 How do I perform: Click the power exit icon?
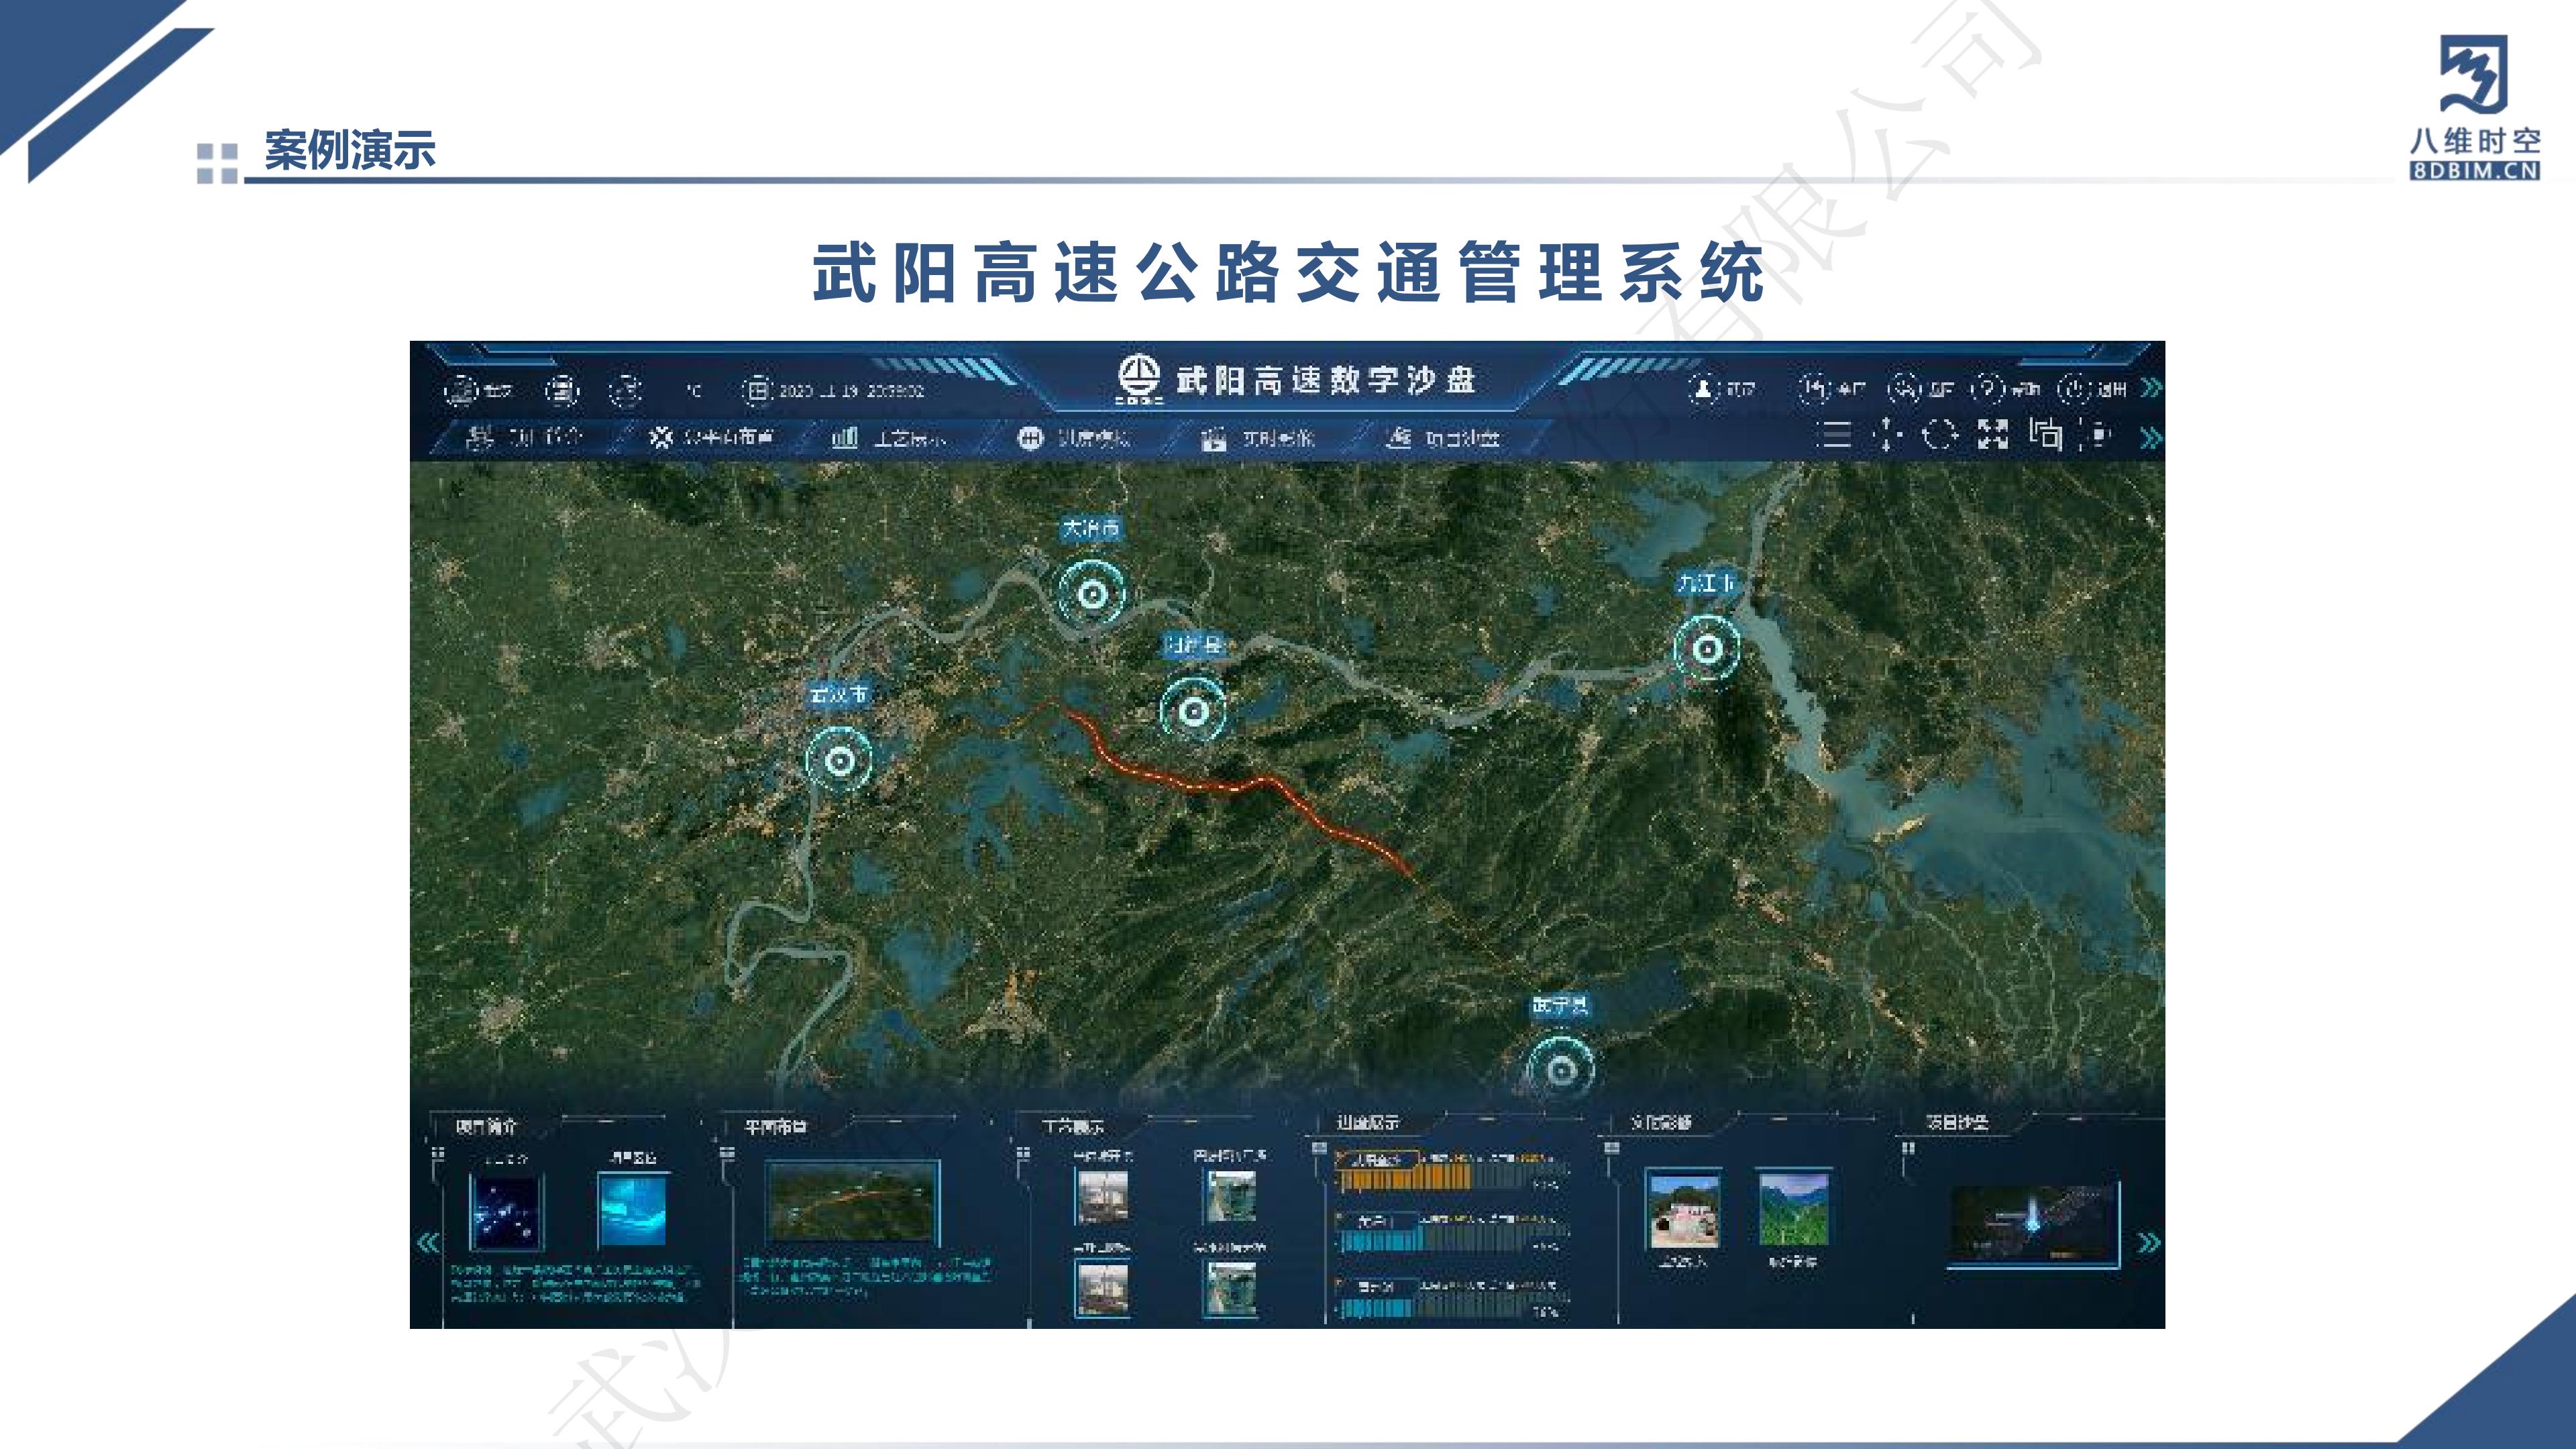[x=2075, y=389]
